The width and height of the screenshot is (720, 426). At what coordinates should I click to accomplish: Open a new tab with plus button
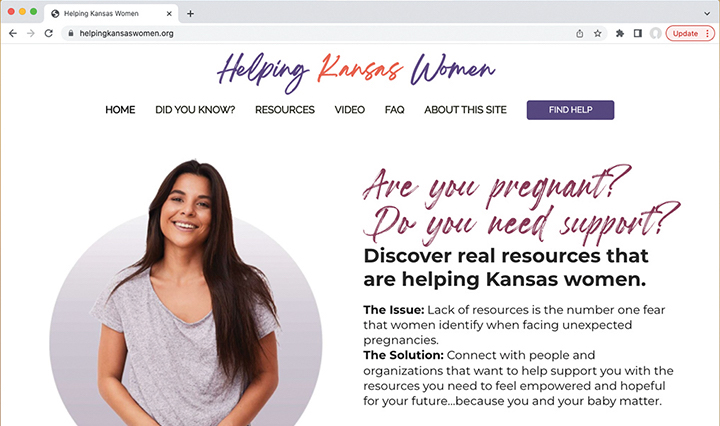click(x=190, y=14)
